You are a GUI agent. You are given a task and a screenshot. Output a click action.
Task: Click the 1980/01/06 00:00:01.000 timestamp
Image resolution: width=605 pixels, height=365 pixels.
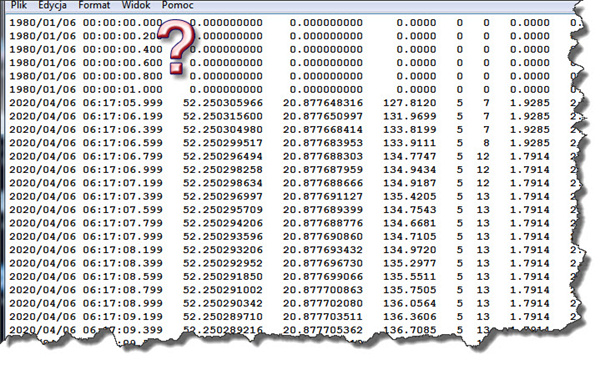point(86,90)
